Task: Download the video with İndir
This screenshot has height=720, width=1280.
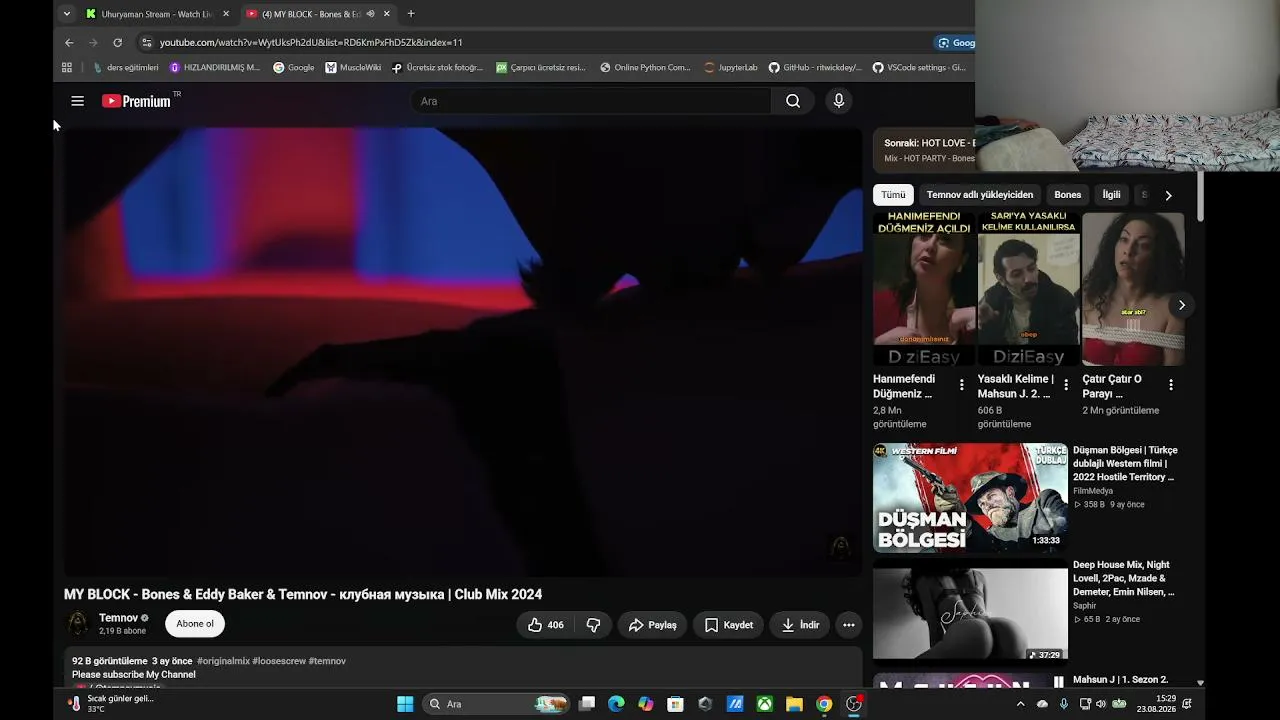Action: [800, 625]
